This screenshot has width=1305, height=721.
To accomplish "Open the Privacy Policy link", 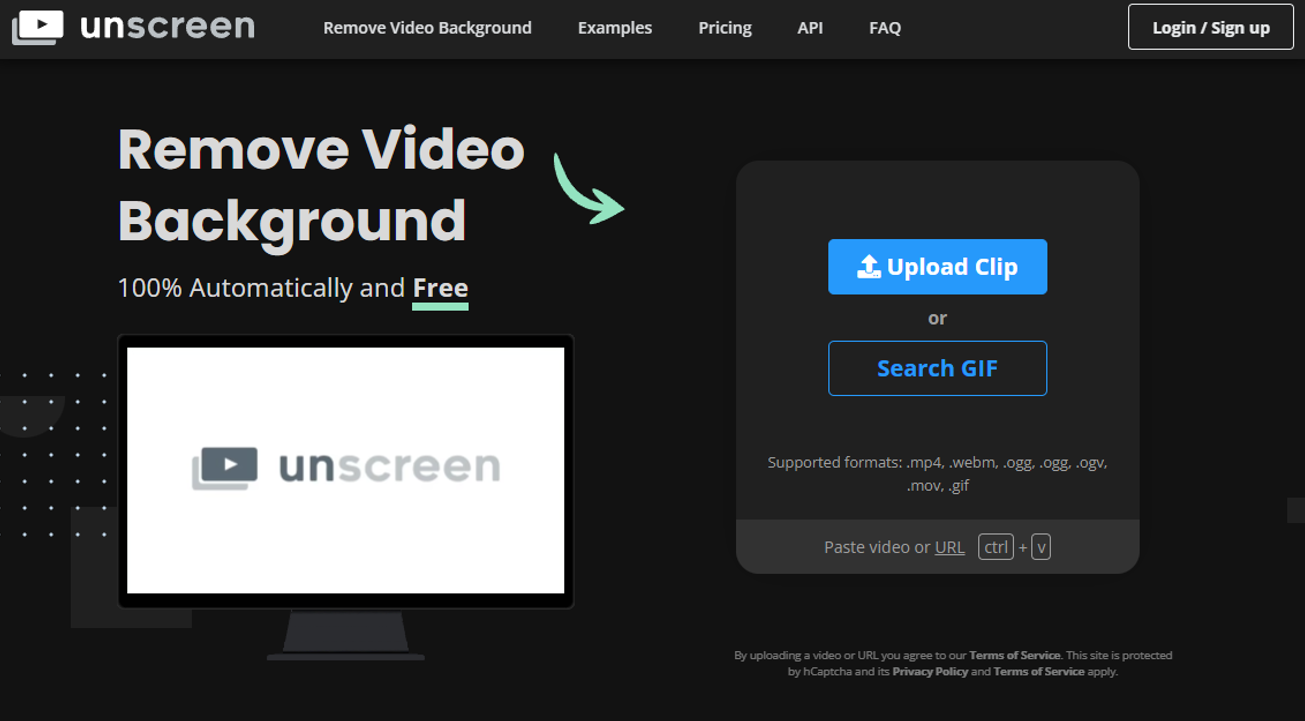I will coord(930,671).
